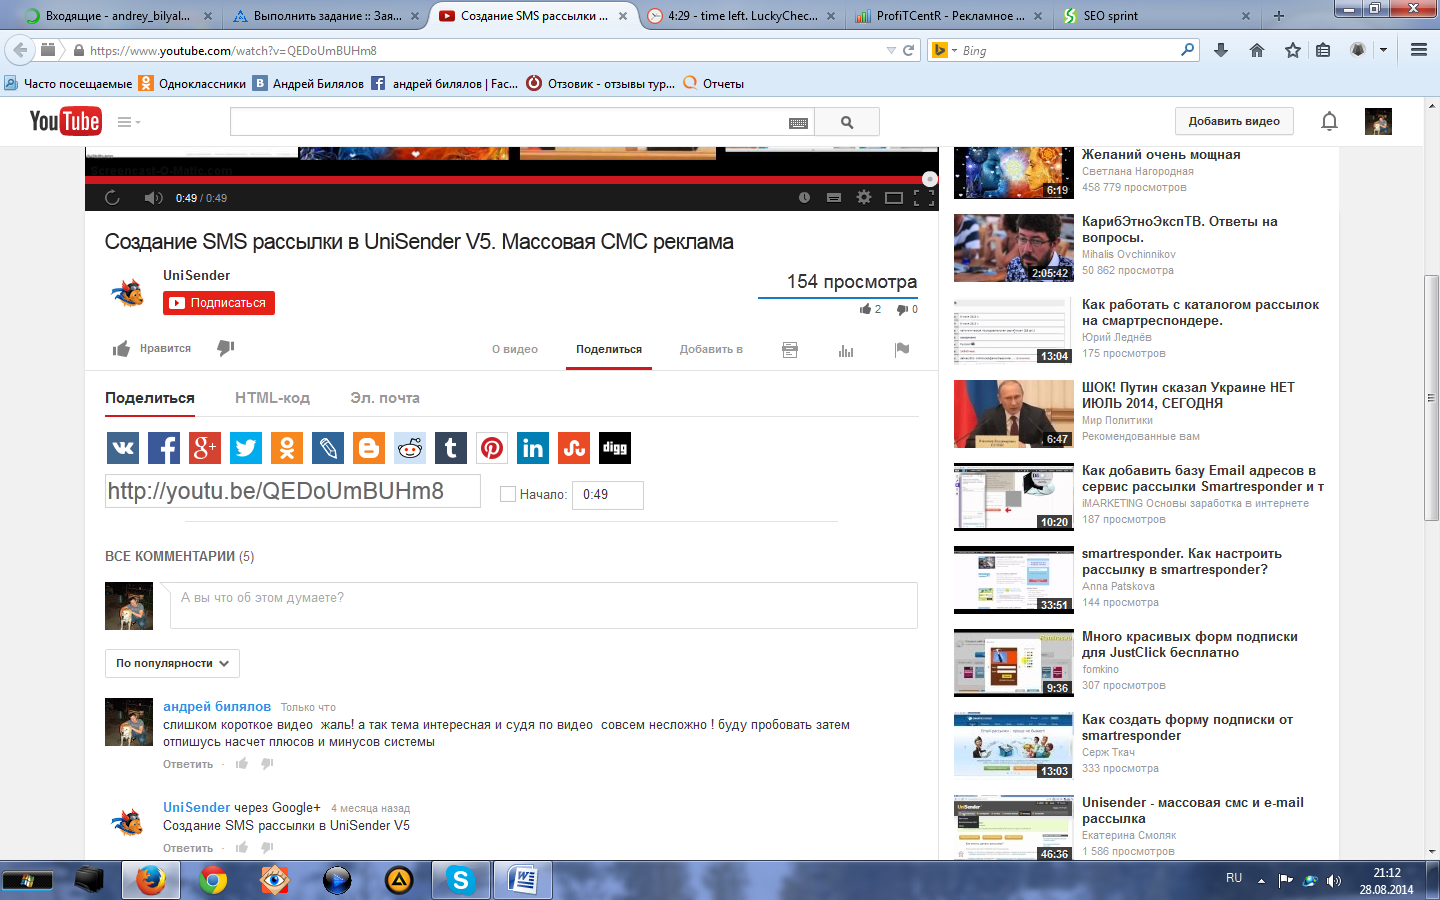Open 'Unisender - массовая смс' suggested video
Screen dimensions: 1440x900
tap(1193, 810)
